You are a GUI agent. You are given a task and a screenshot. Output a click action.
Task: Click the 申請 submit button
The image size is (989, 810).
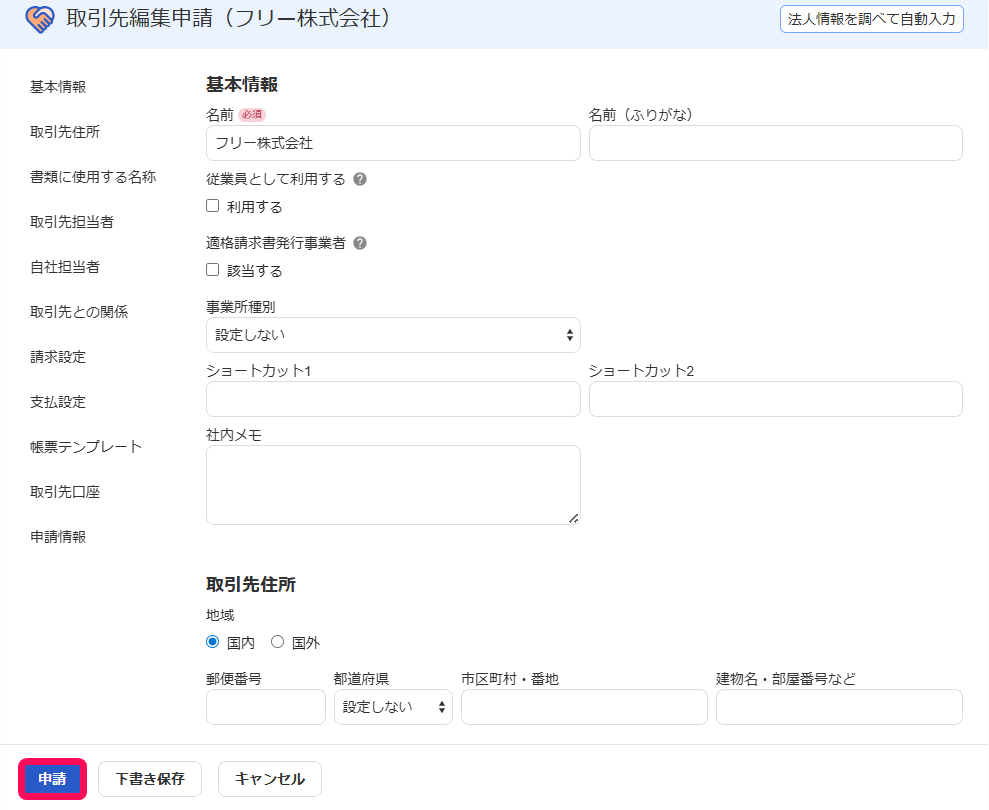52,779
